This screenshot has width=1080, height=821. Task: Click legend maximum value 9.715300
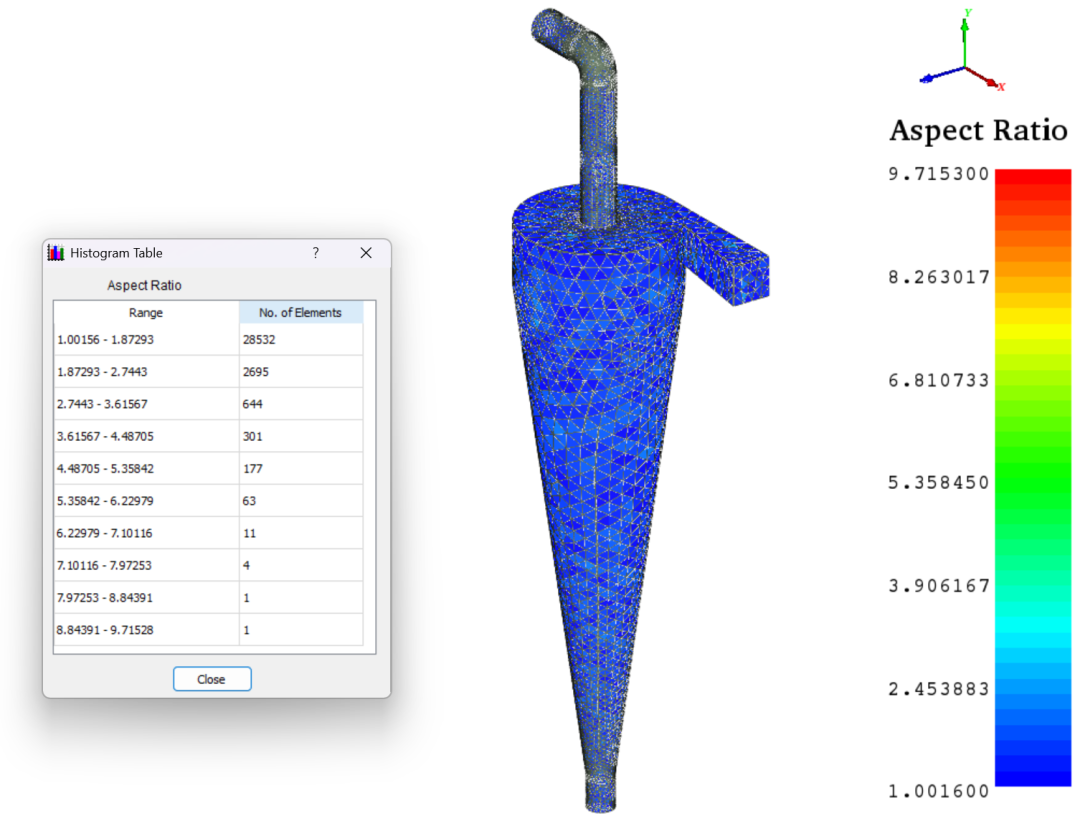tap(939, 174)
